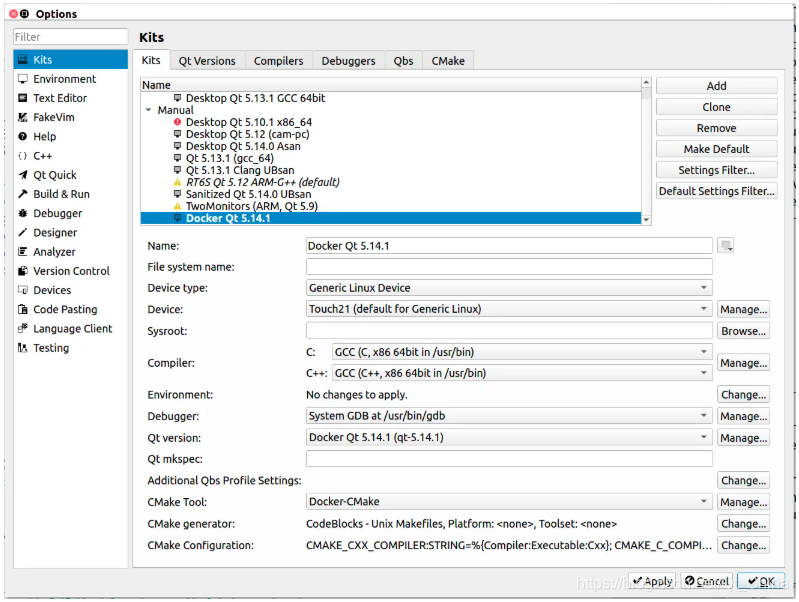Click the Add kit button
This screenshot has height=602, width=799.
coord(716,86)
